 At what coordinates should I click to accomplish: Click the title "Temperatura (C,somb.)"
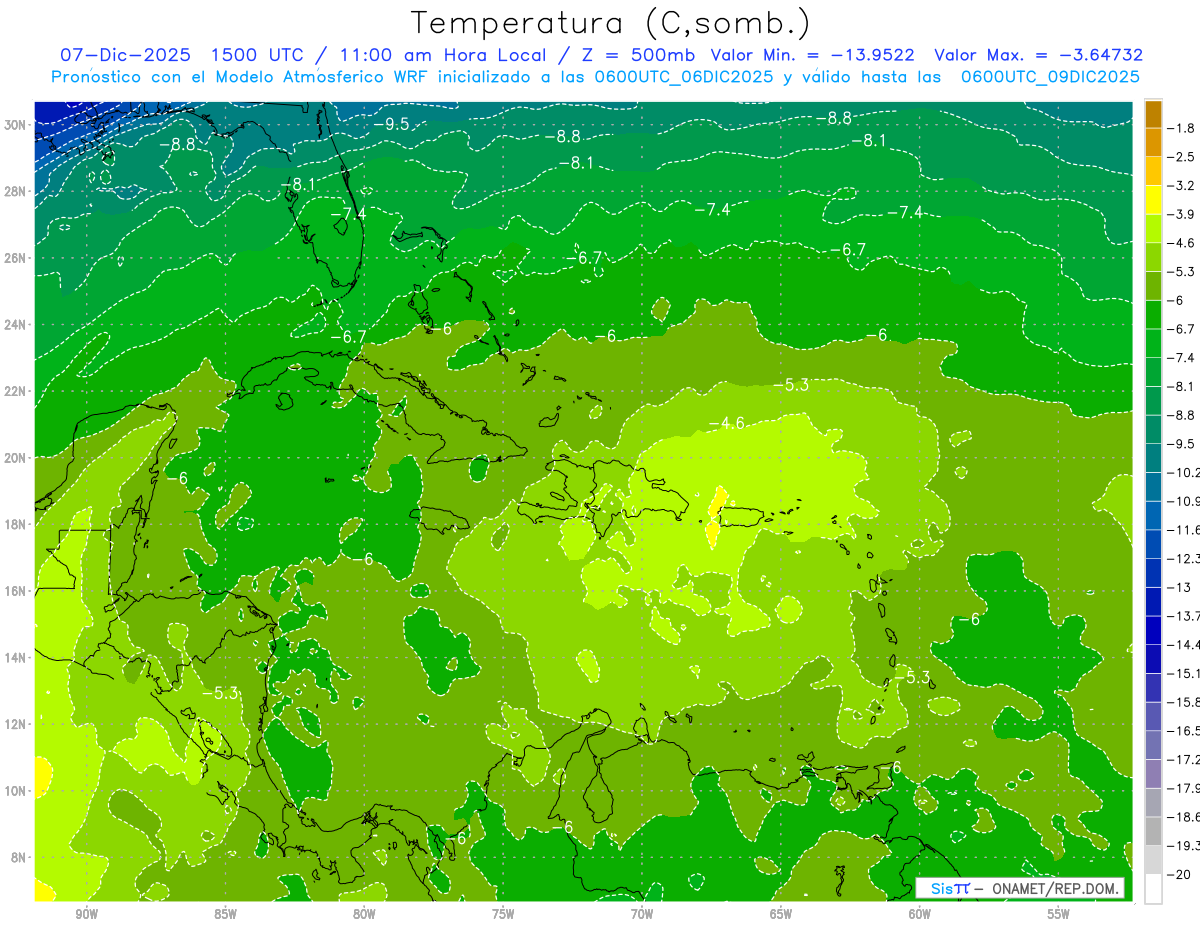pyautogui.click(x=611, y=23)
